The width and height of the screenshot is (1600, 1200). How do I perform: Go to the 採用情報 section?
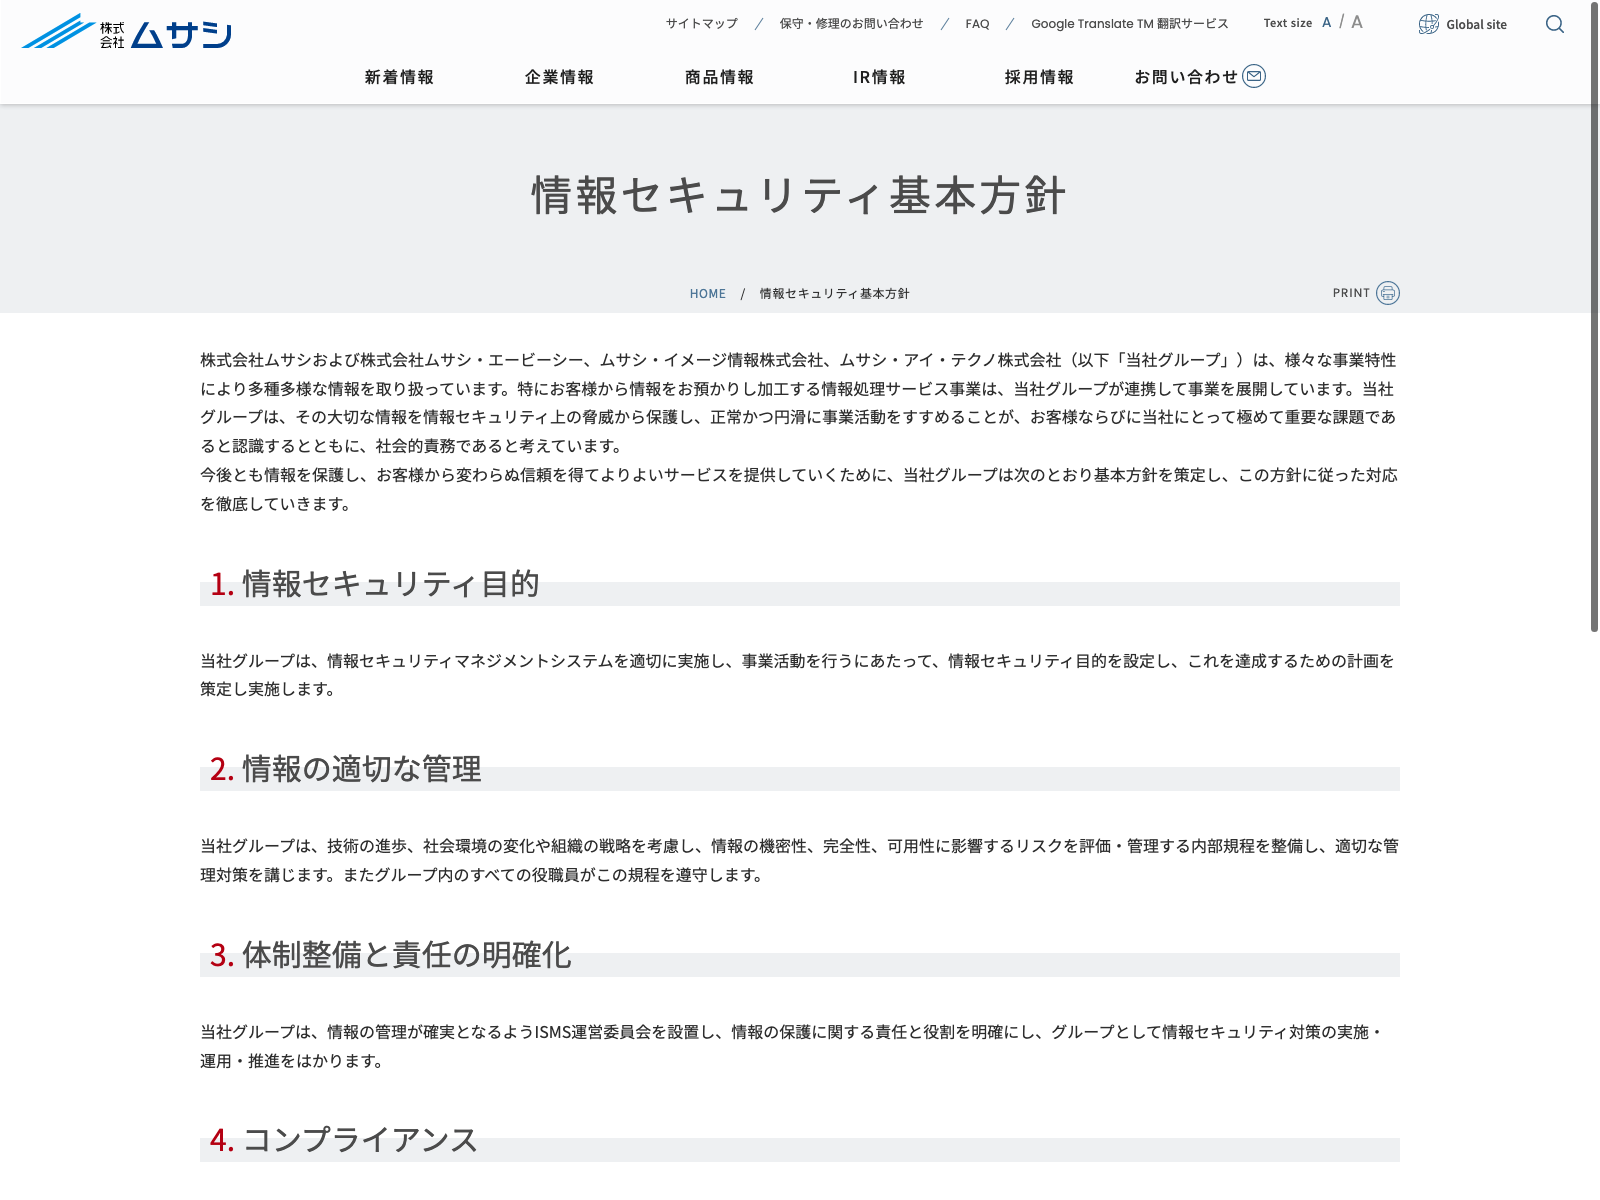[x=1039, y=77]
